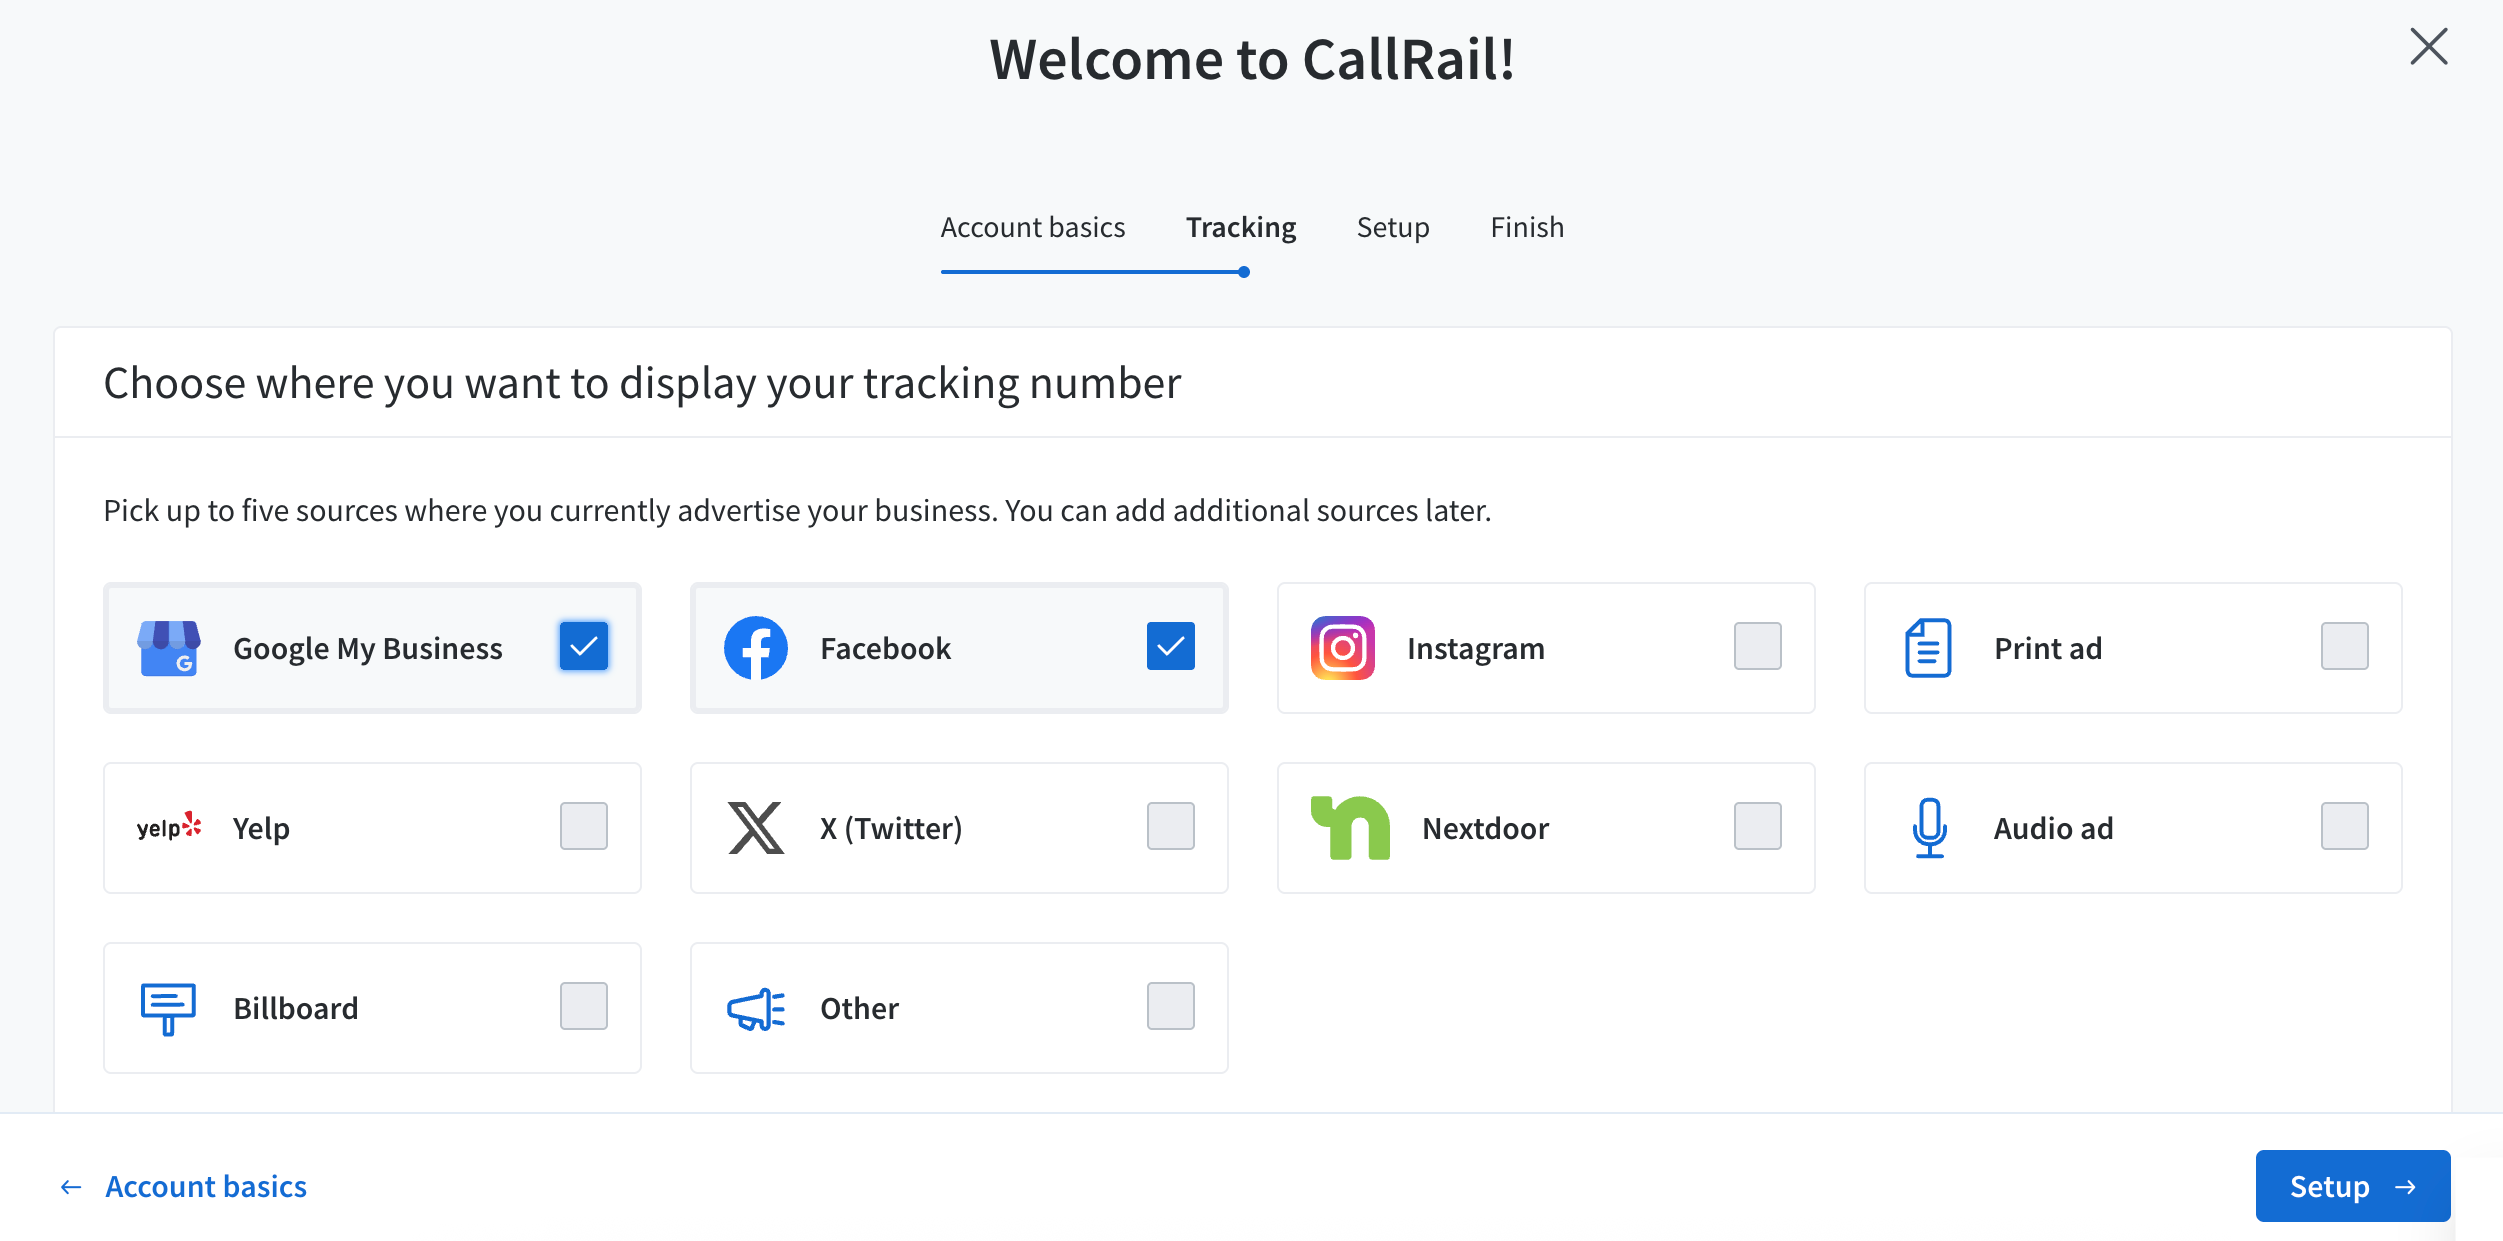This screenshot has height=1241, width=2503.
Task: Close the Welcome to CallRail dialog
Action: (2428, 47)
